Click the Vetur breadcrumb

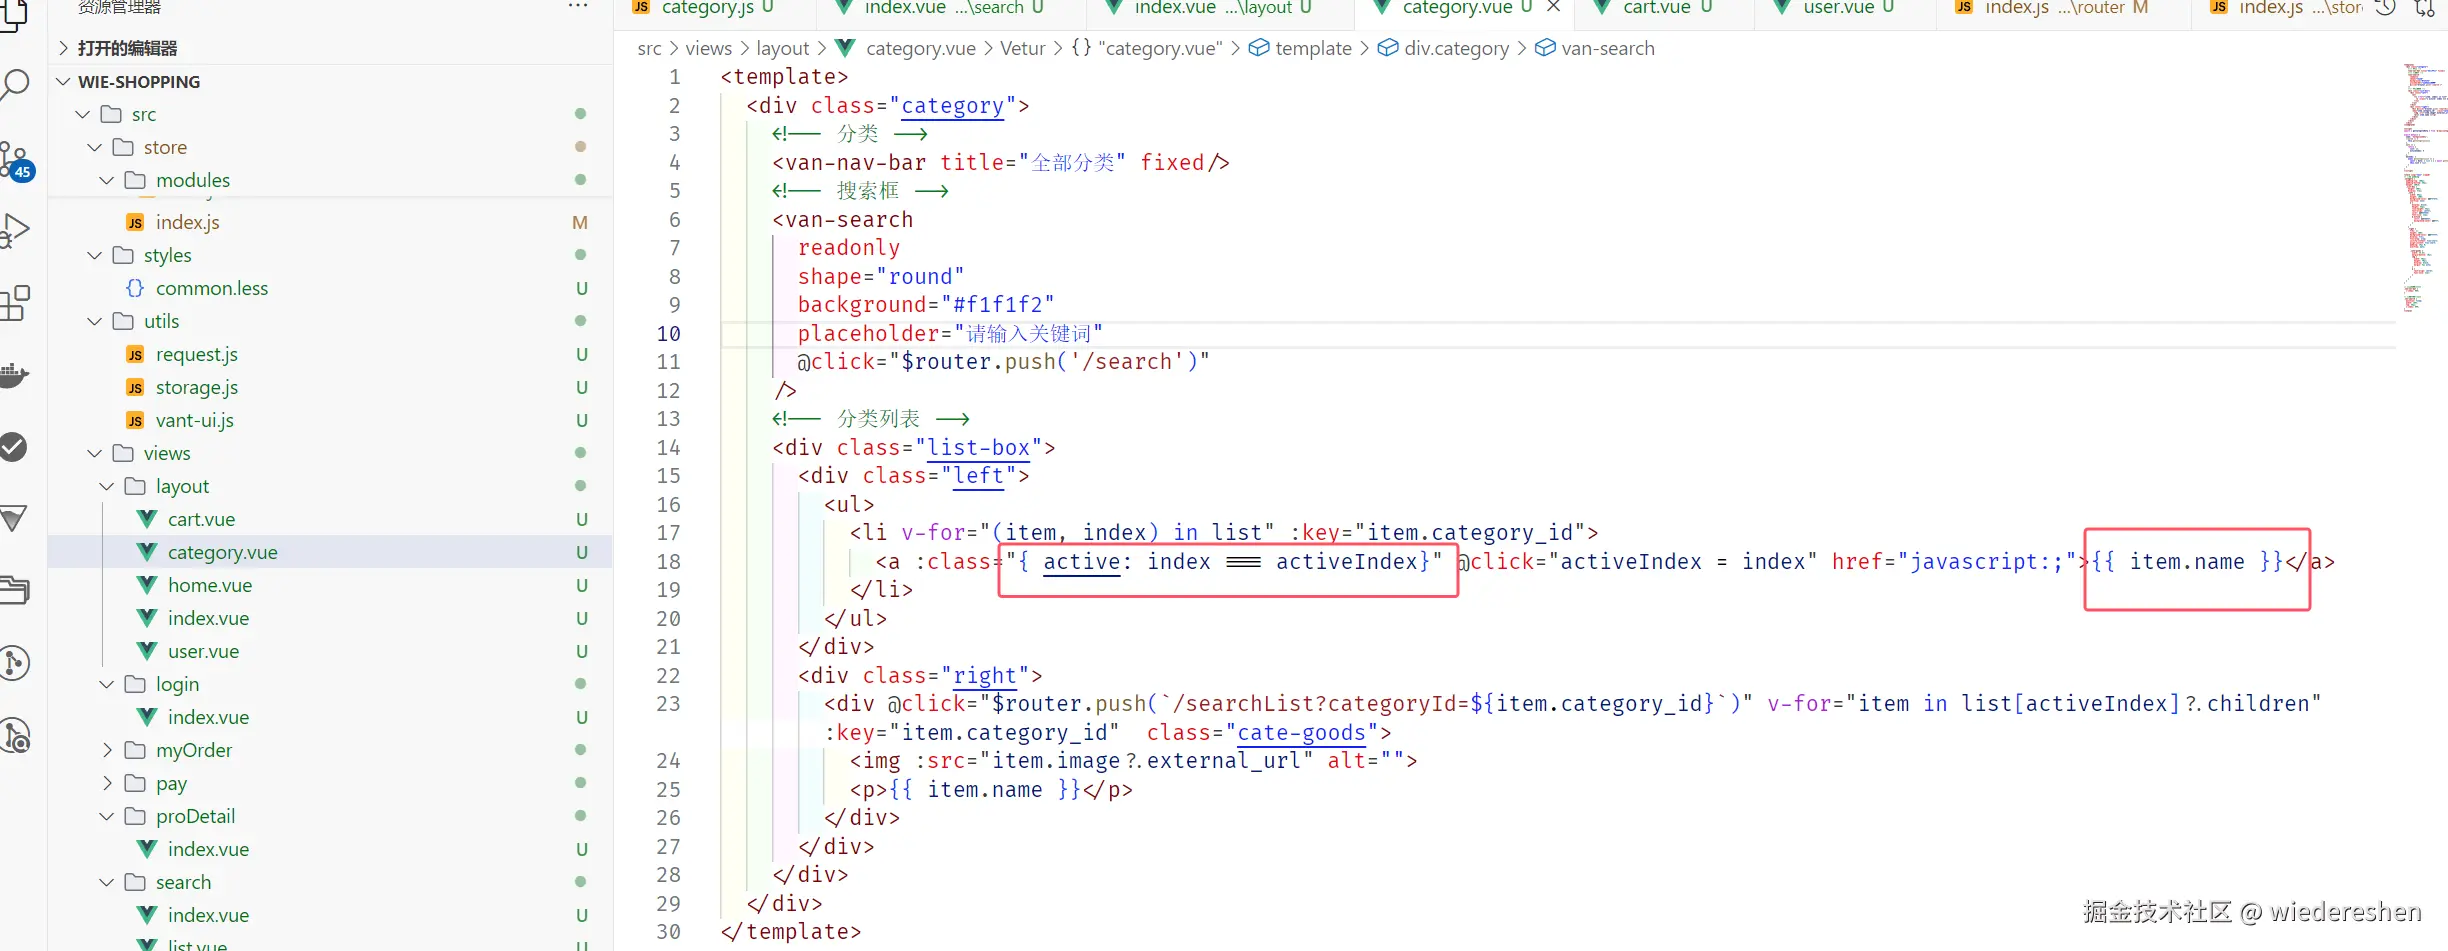coord(1023,48)
